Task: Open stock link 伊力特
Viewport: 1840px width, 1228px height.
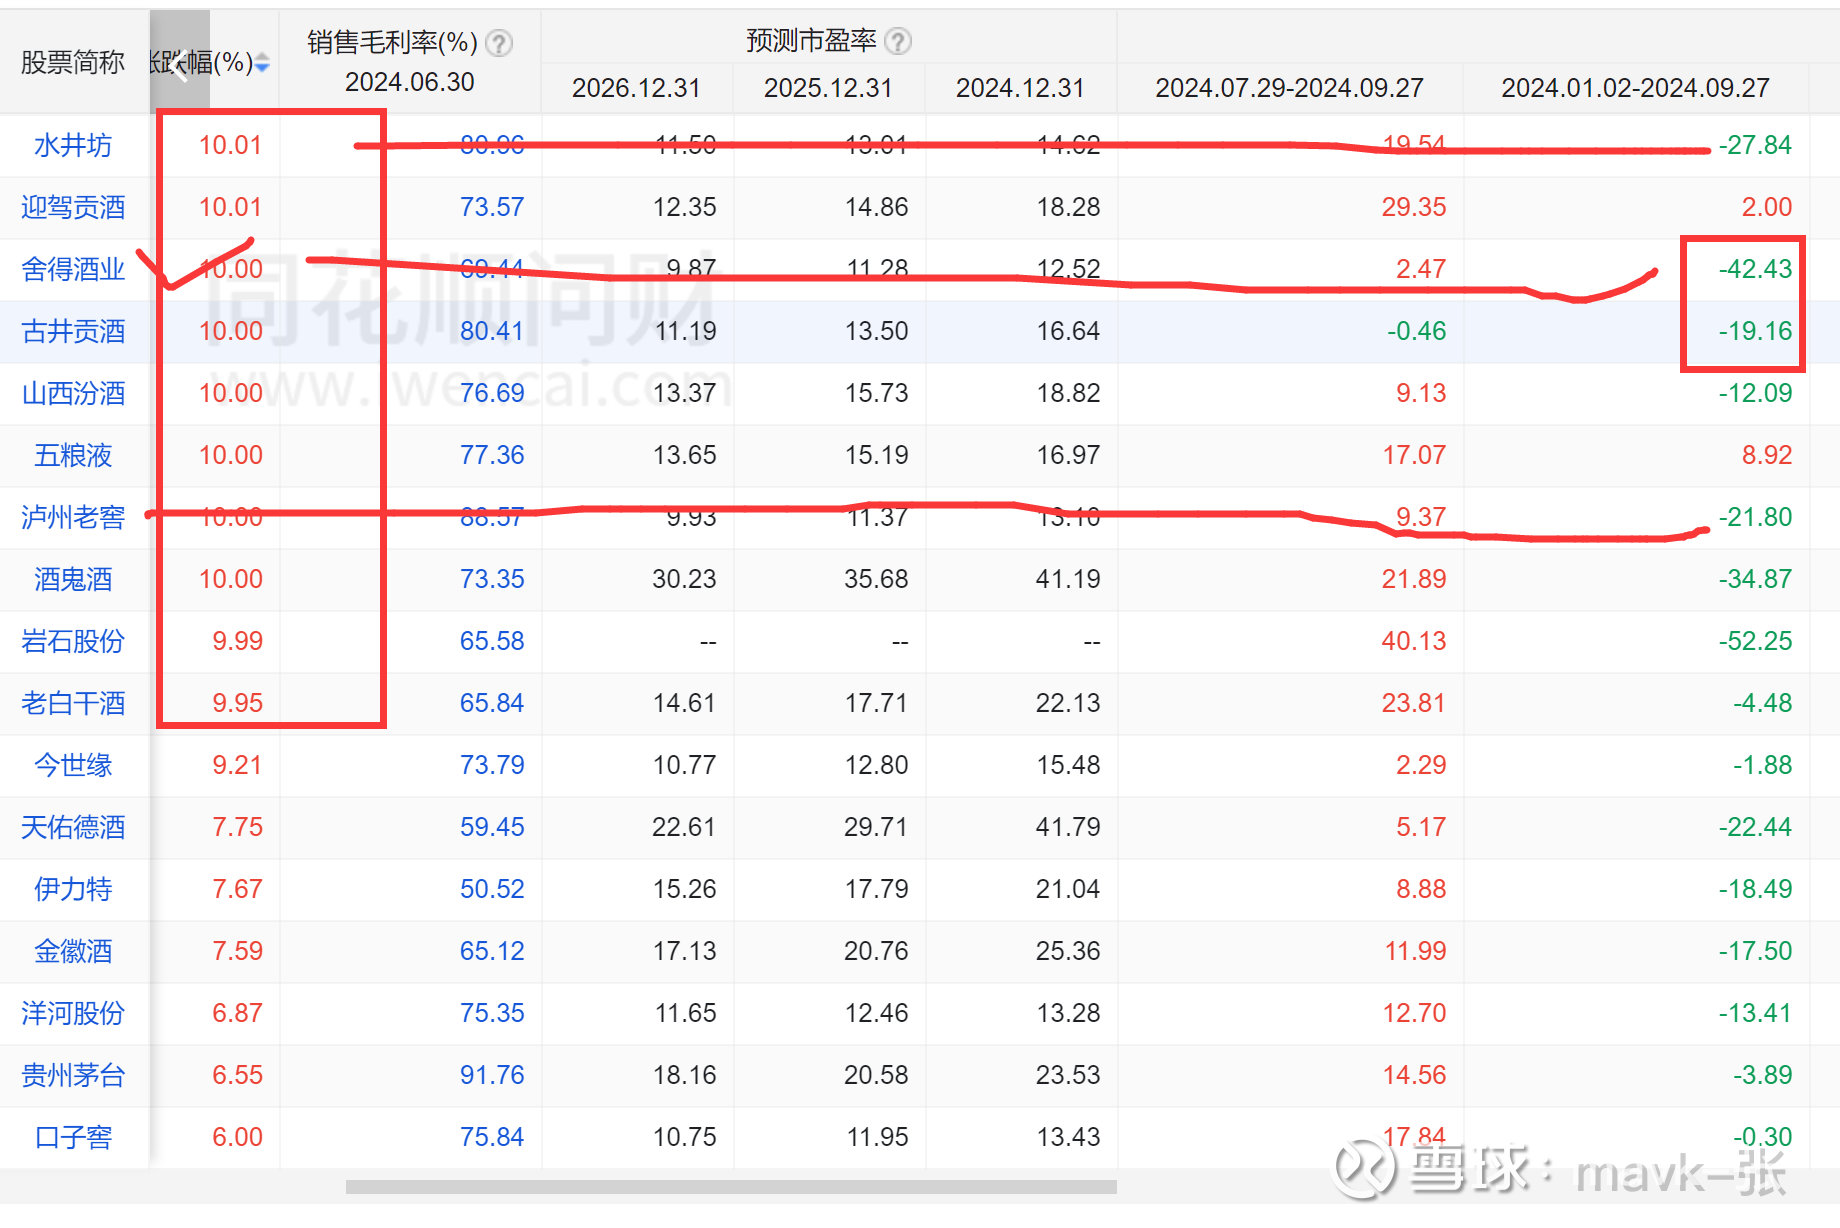Action: coord(73,889)
